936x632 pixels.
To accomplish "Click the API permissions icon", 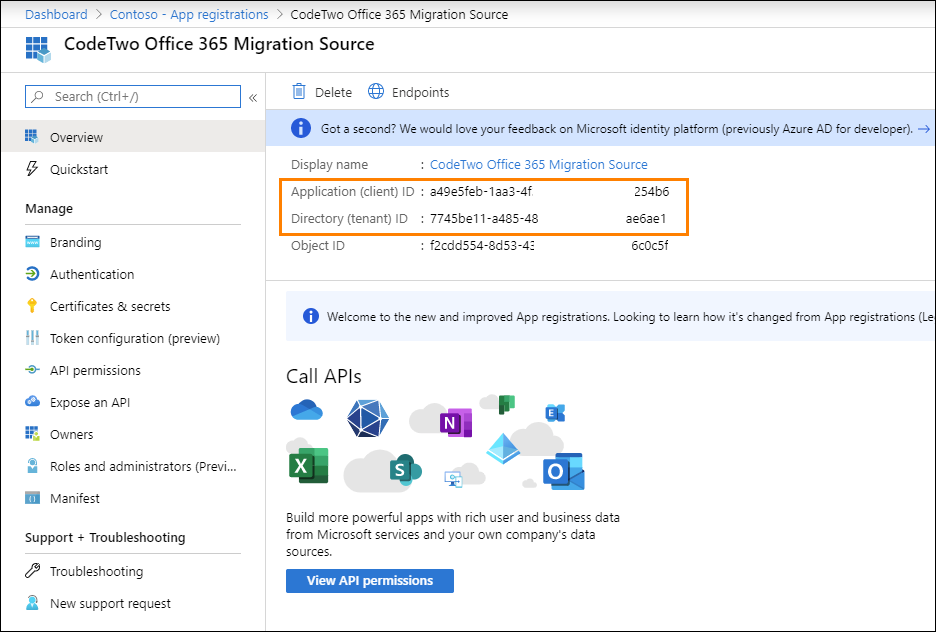I will (x=32, y=370).
